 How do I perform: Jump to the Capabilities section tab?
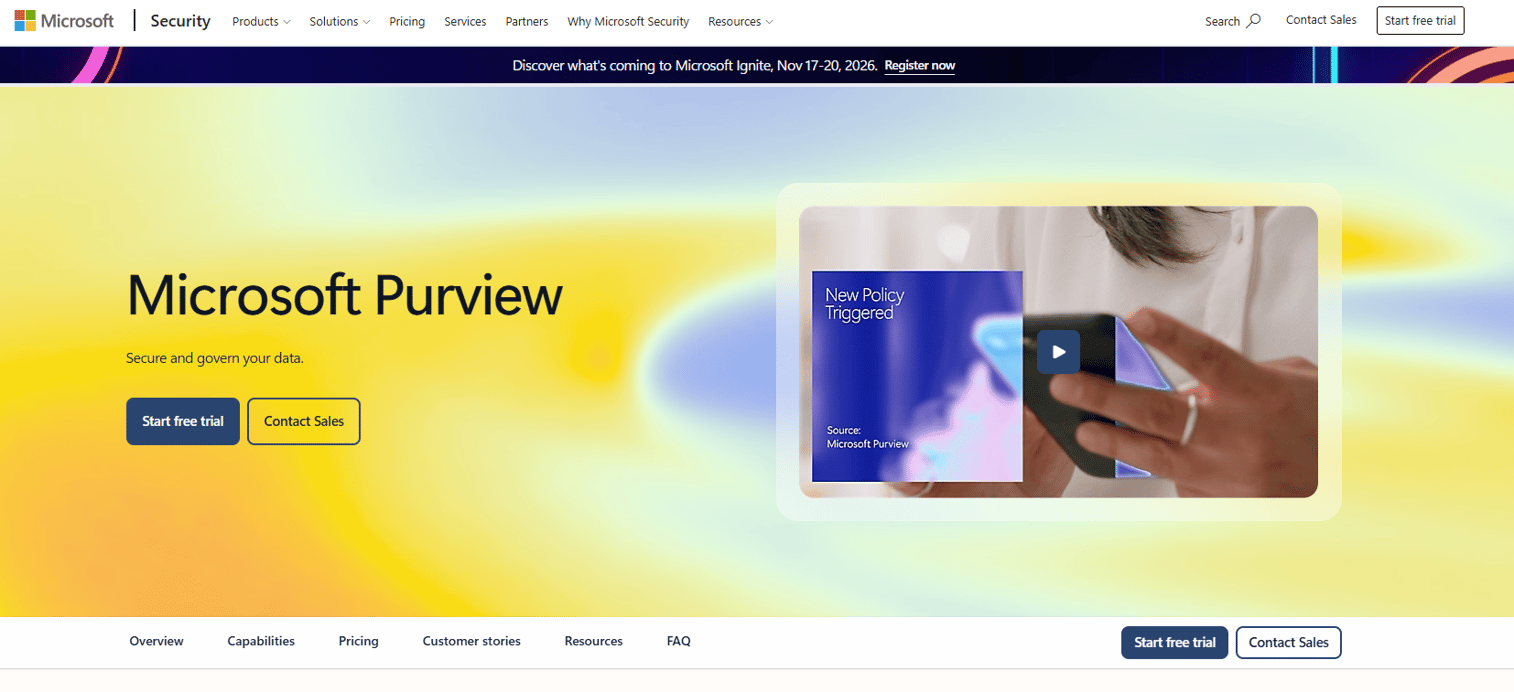click(x=261, y=641)
